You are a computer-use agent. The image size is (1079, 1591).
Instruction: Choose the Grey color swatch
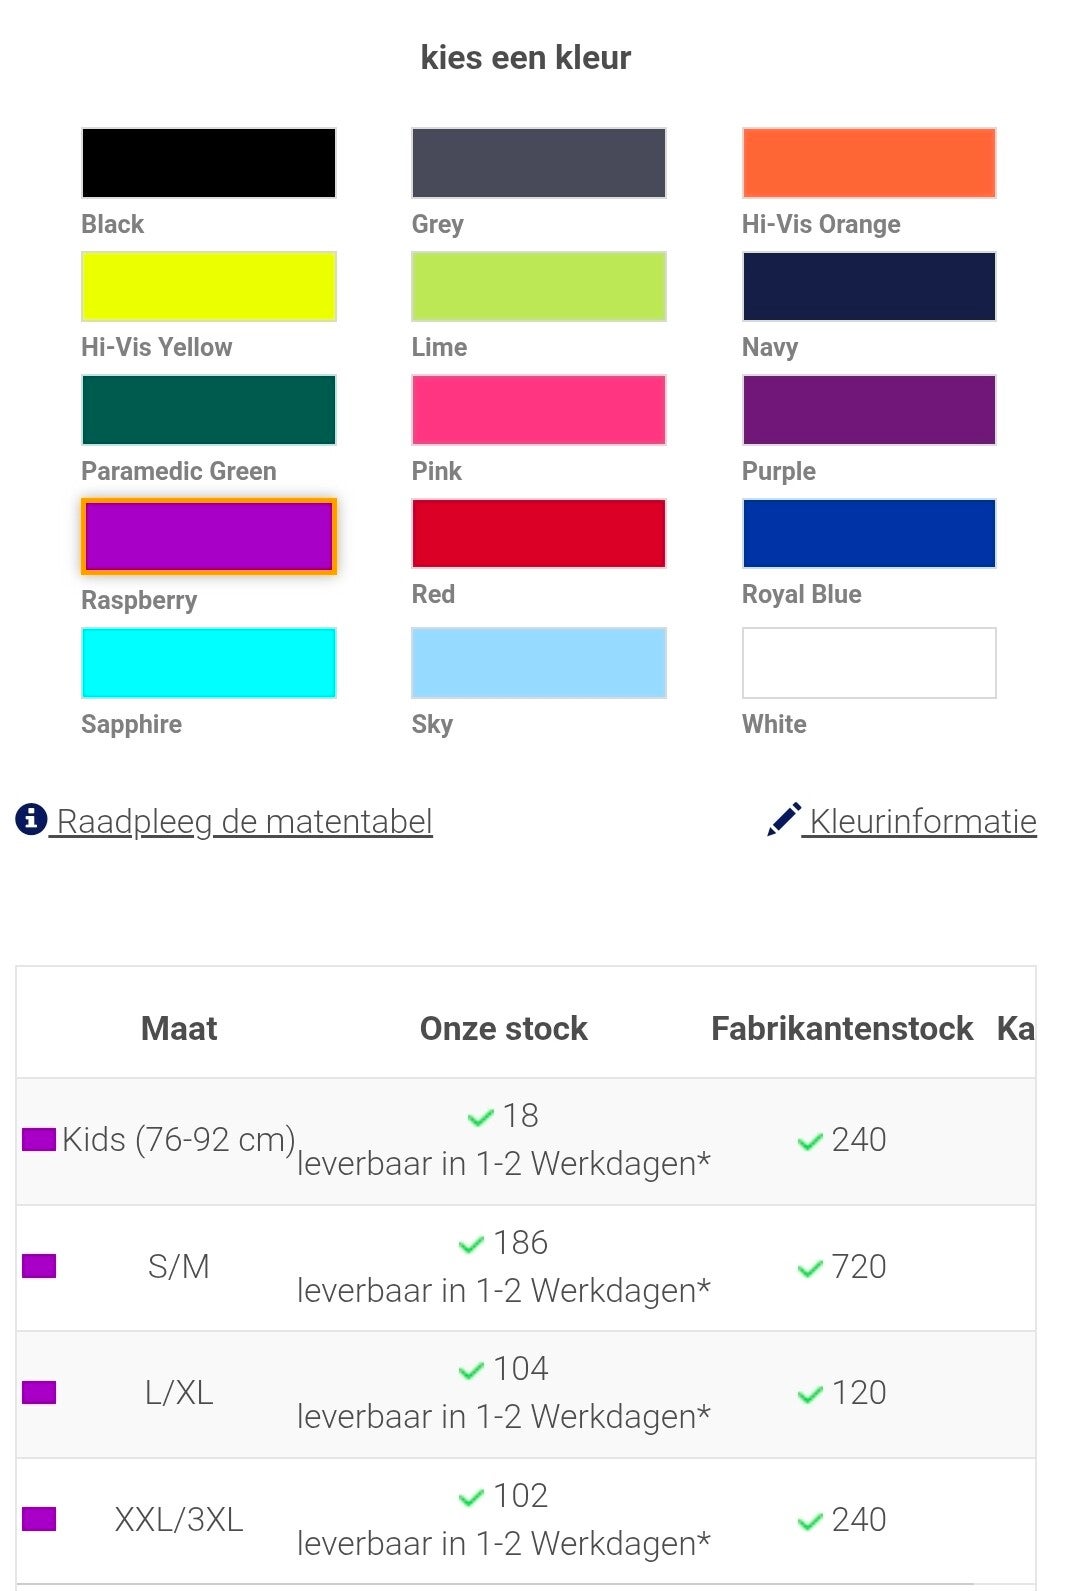(538, 163)
